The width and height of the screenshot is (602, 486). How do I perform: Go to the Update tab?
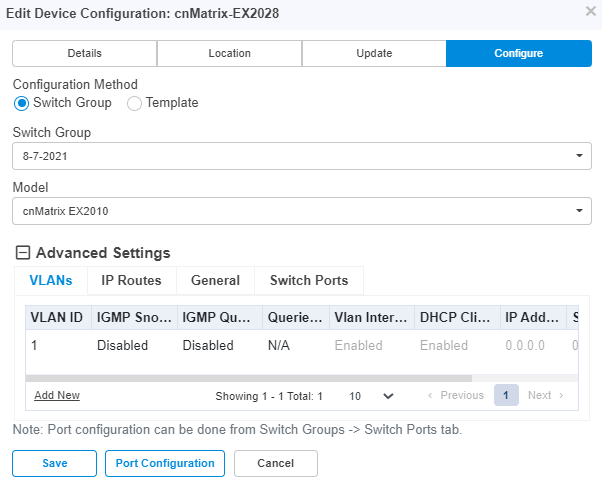374,53
